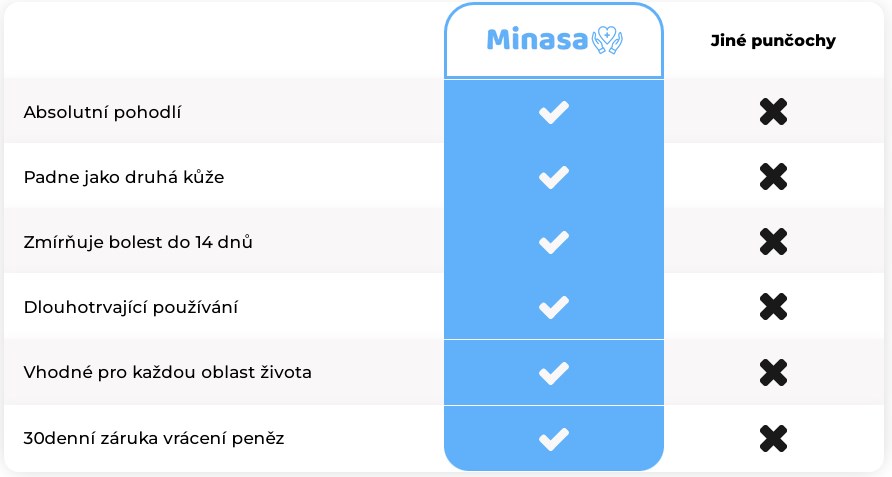The width and height of the screenshot is (892, 477).
Task: Click the X mark for 30denní záruka row
Action: click(x=773, y=438)
